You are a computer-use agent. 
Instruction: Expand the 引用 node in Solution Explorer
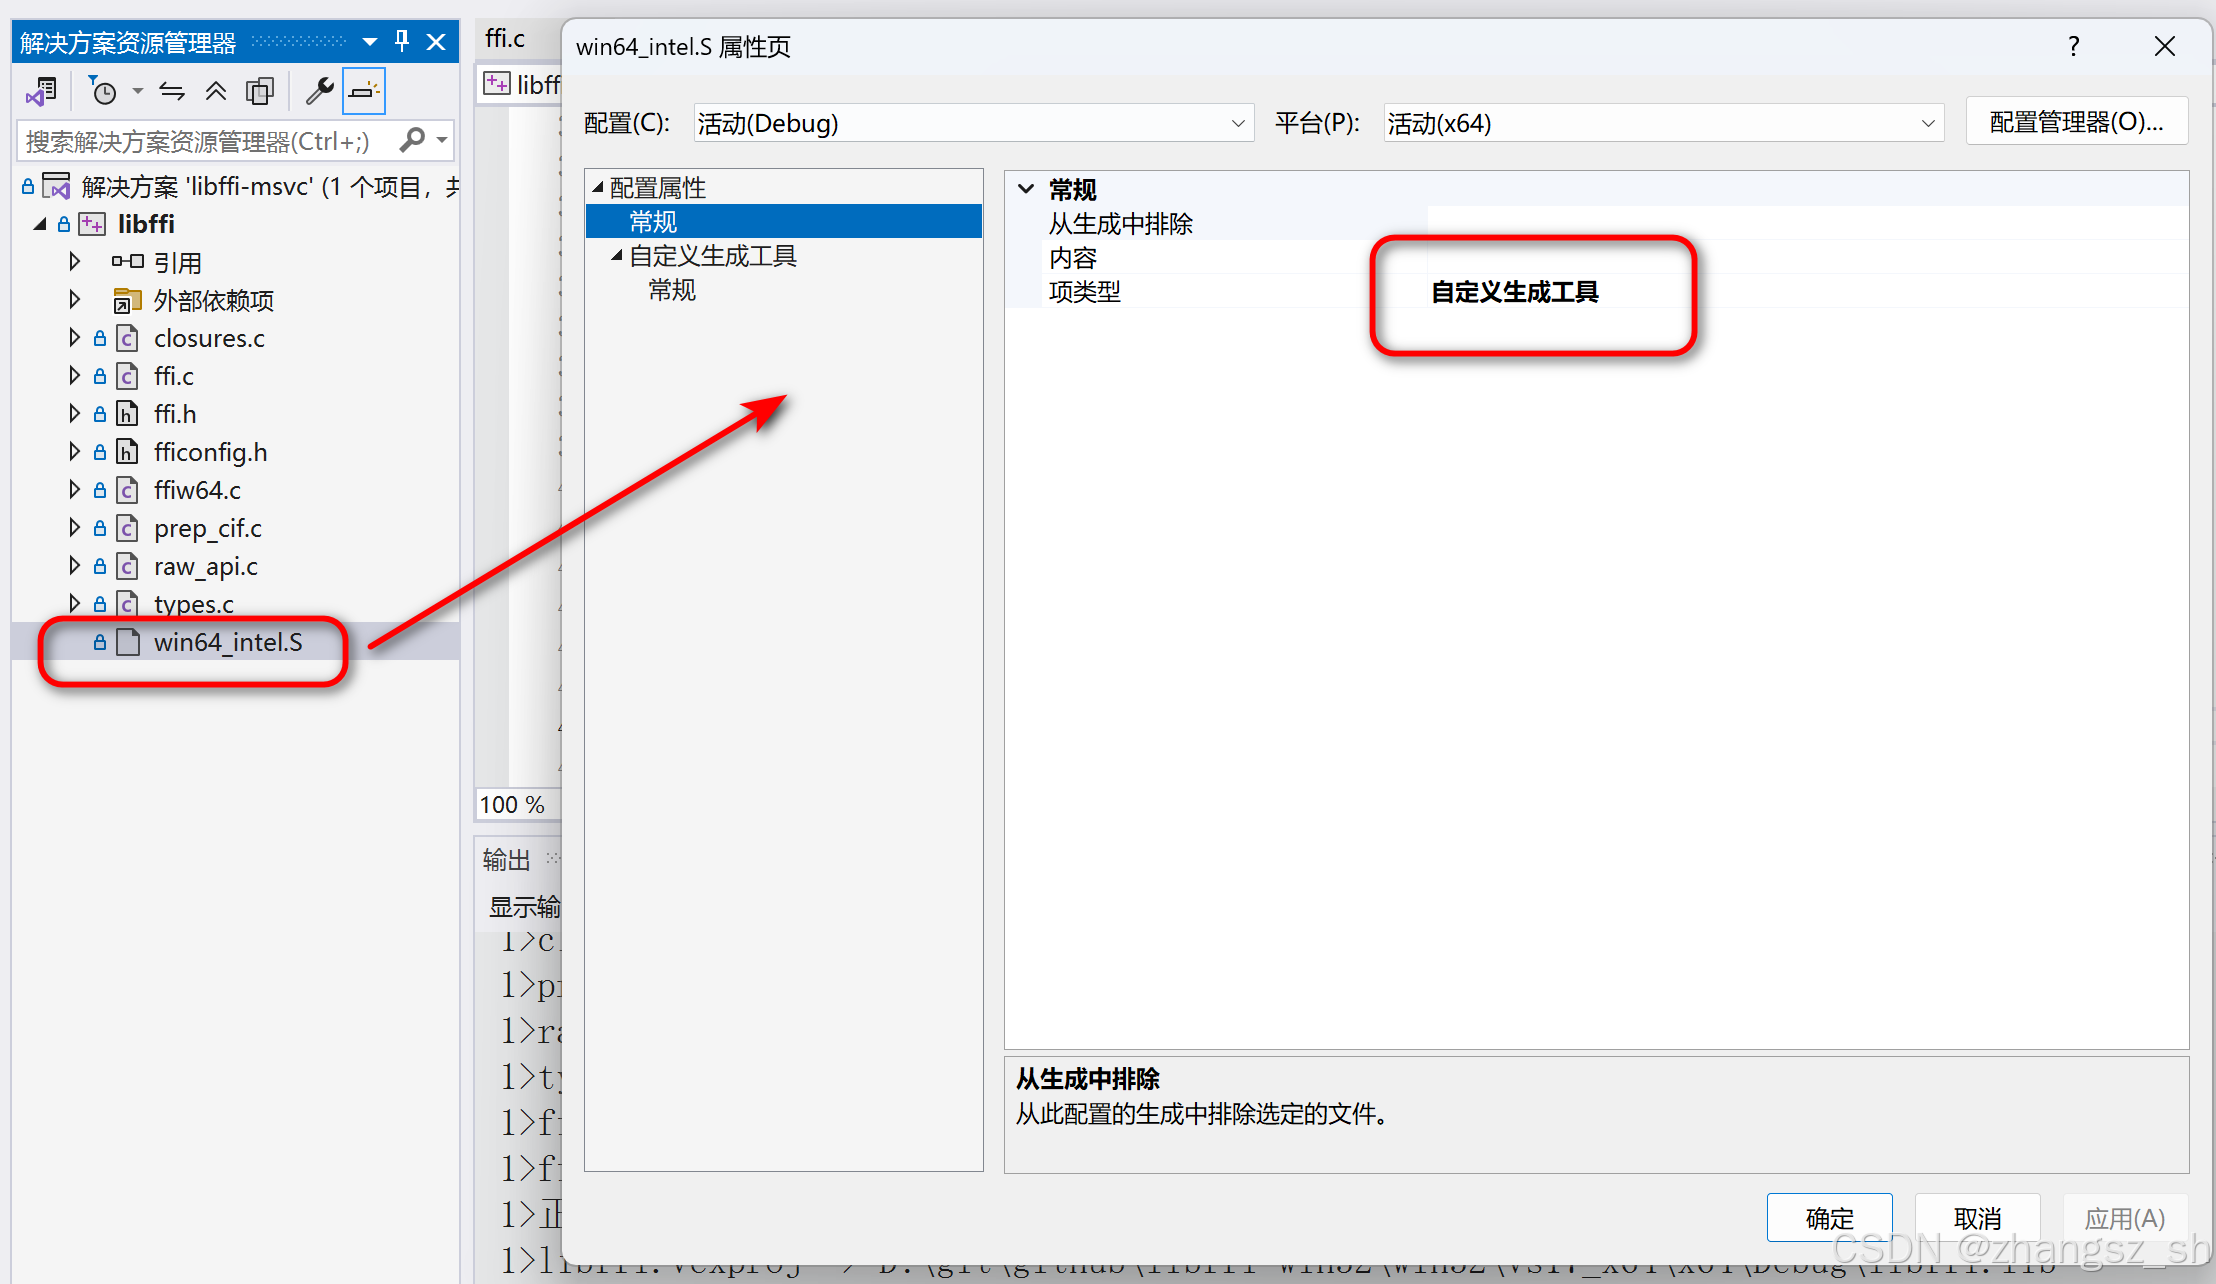tap(74, 261)
